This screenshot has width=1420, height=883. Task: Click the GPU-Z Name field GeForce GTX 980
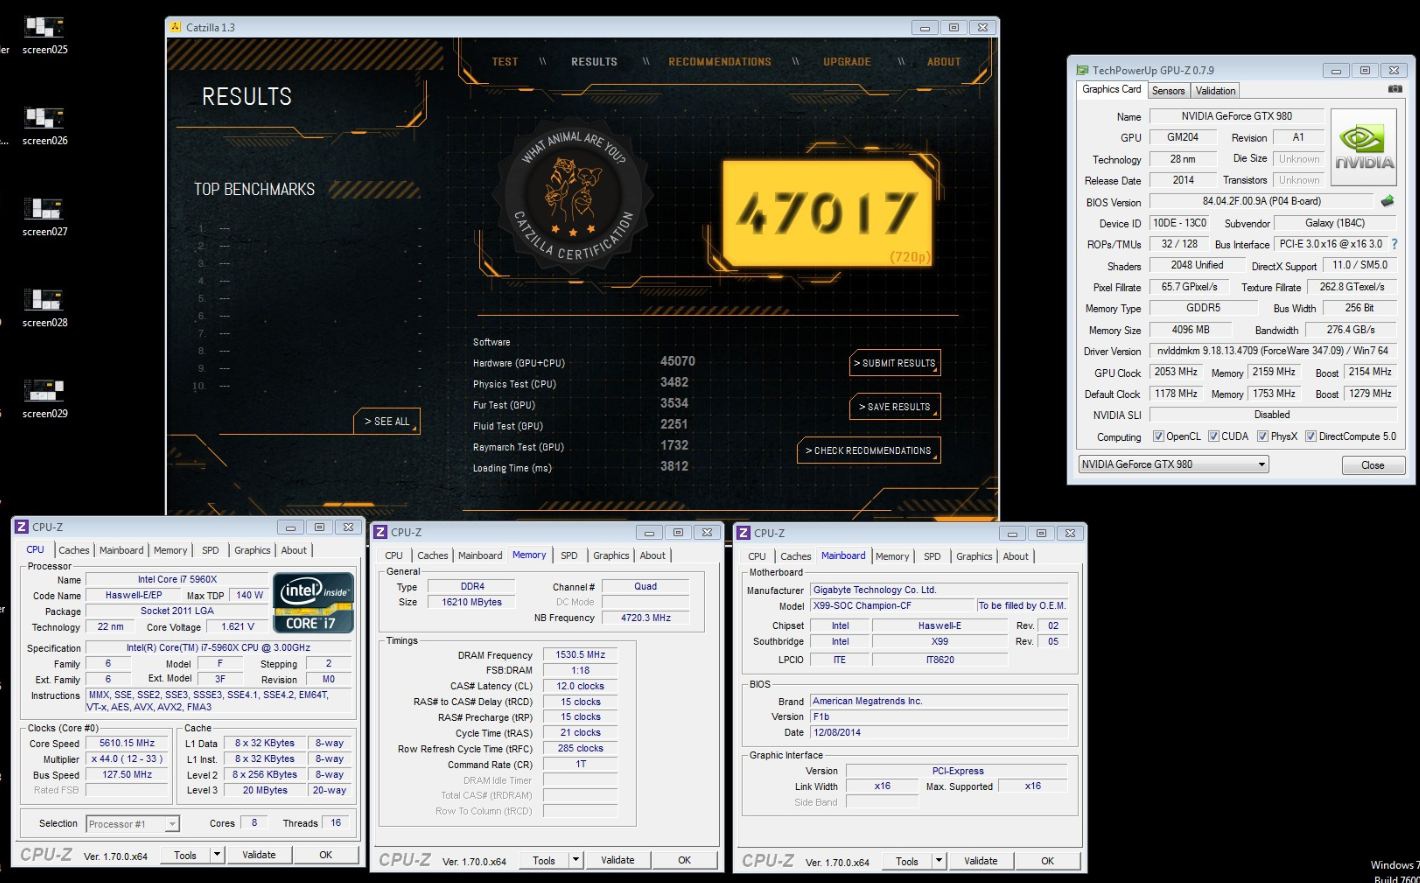[x=1236, y=116]
